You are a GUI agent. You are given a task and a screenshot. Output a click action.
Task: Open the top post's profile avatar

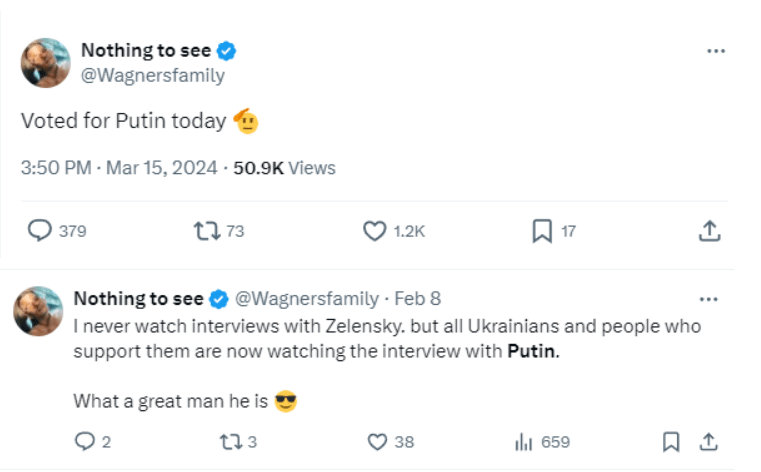(45, 63)
